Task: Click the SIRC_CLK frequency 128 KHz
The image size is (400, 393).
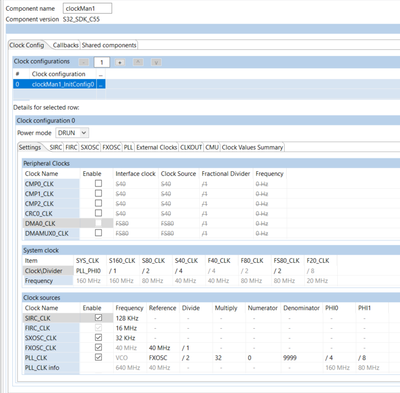Action: pyautogui.click(x=127, y=318)
